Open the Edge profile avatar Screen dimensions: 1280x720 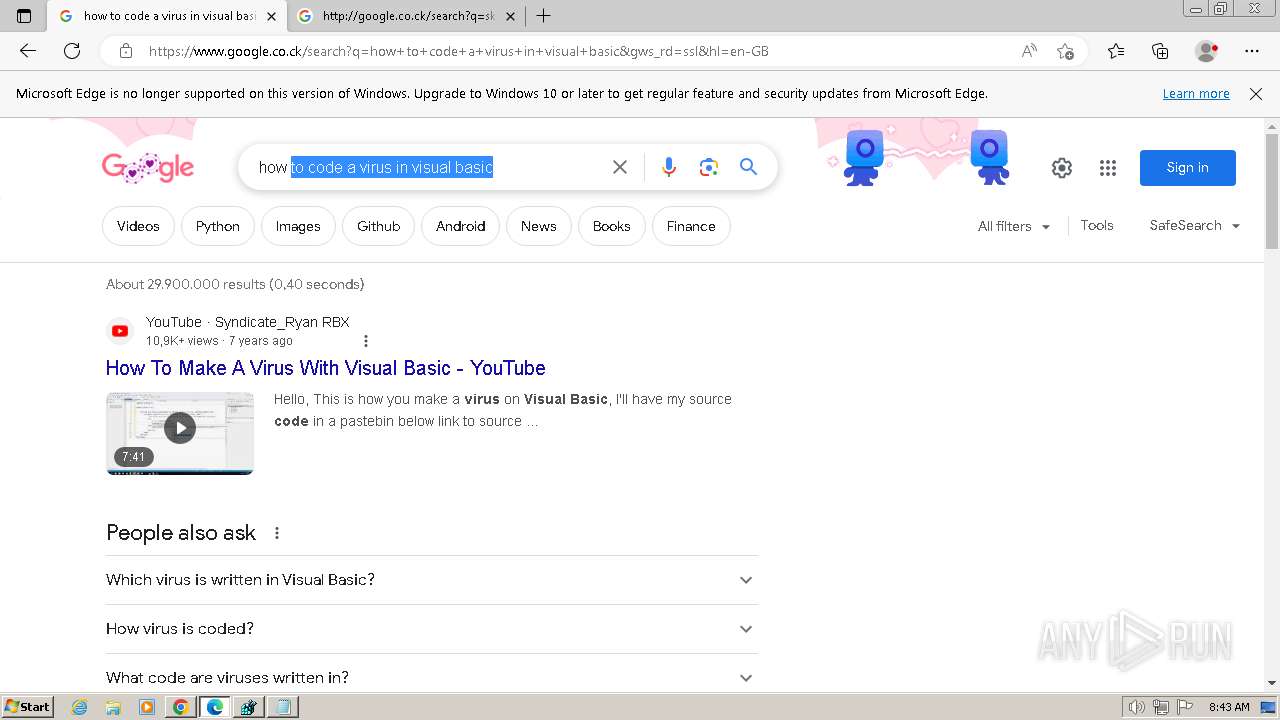(1207, 51)
